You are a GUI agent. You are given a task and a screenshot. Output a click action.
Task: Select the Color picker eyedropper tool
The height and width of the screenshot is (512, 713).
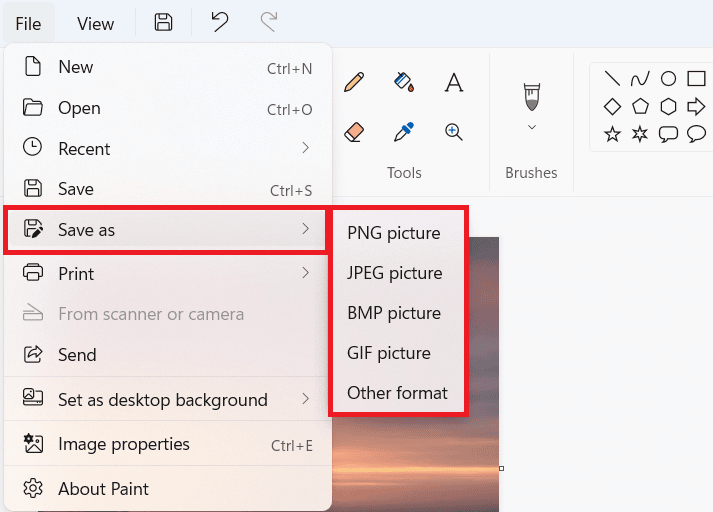(404, 132)
